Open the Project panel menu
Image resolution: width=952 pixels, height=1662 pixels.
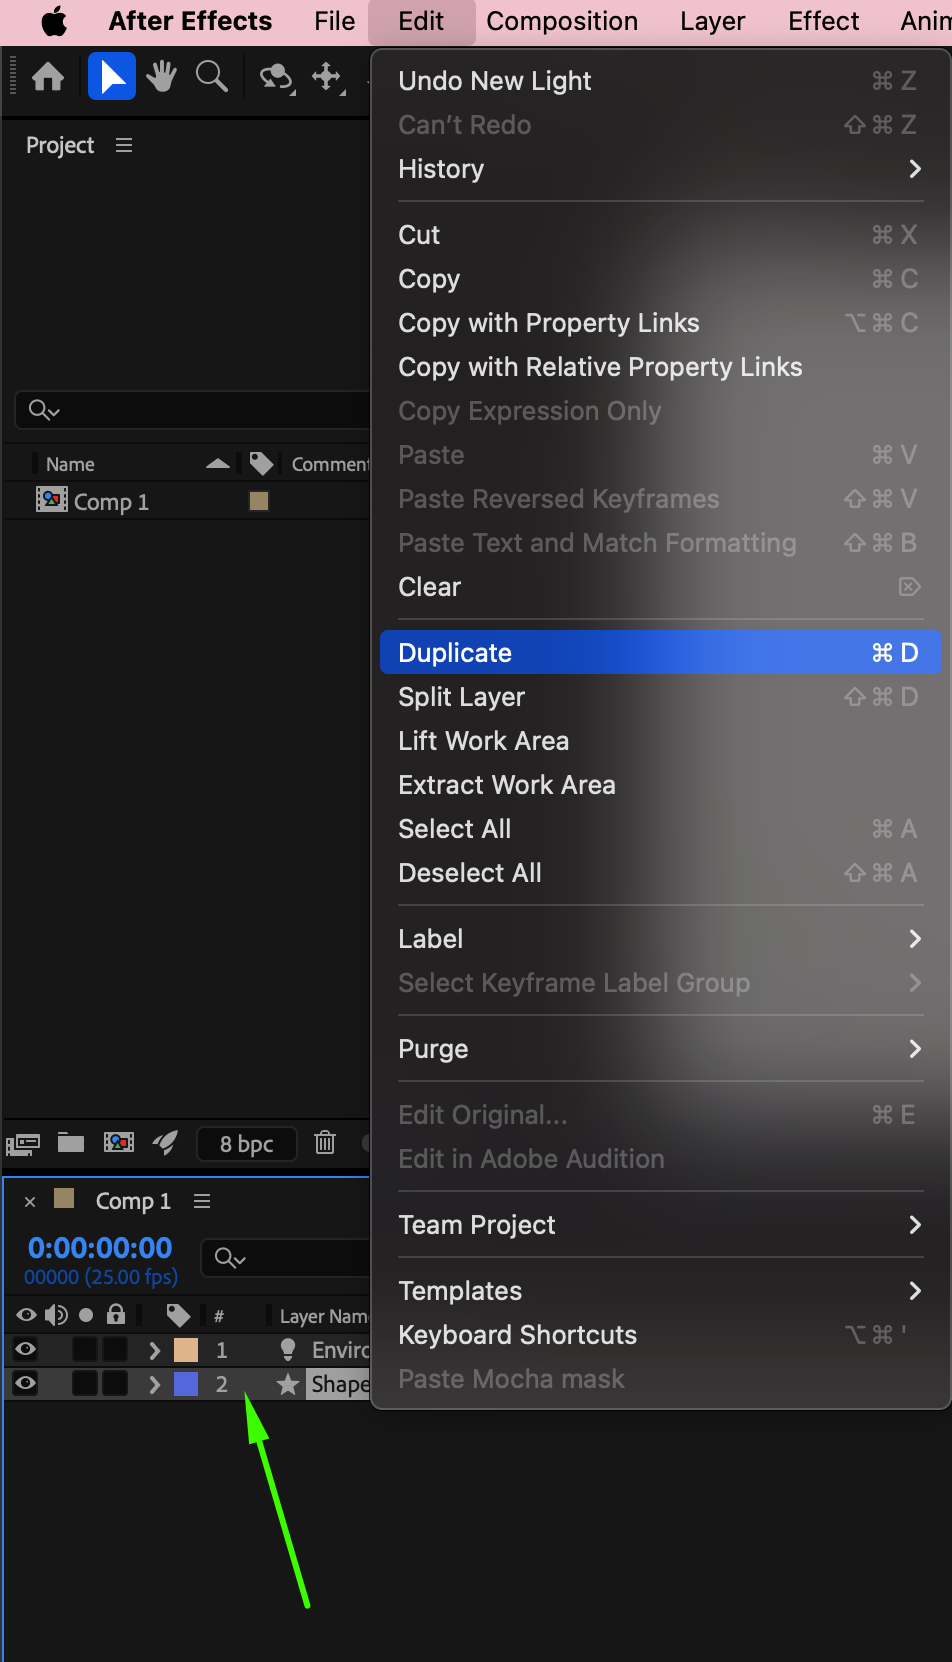(124, 146)
